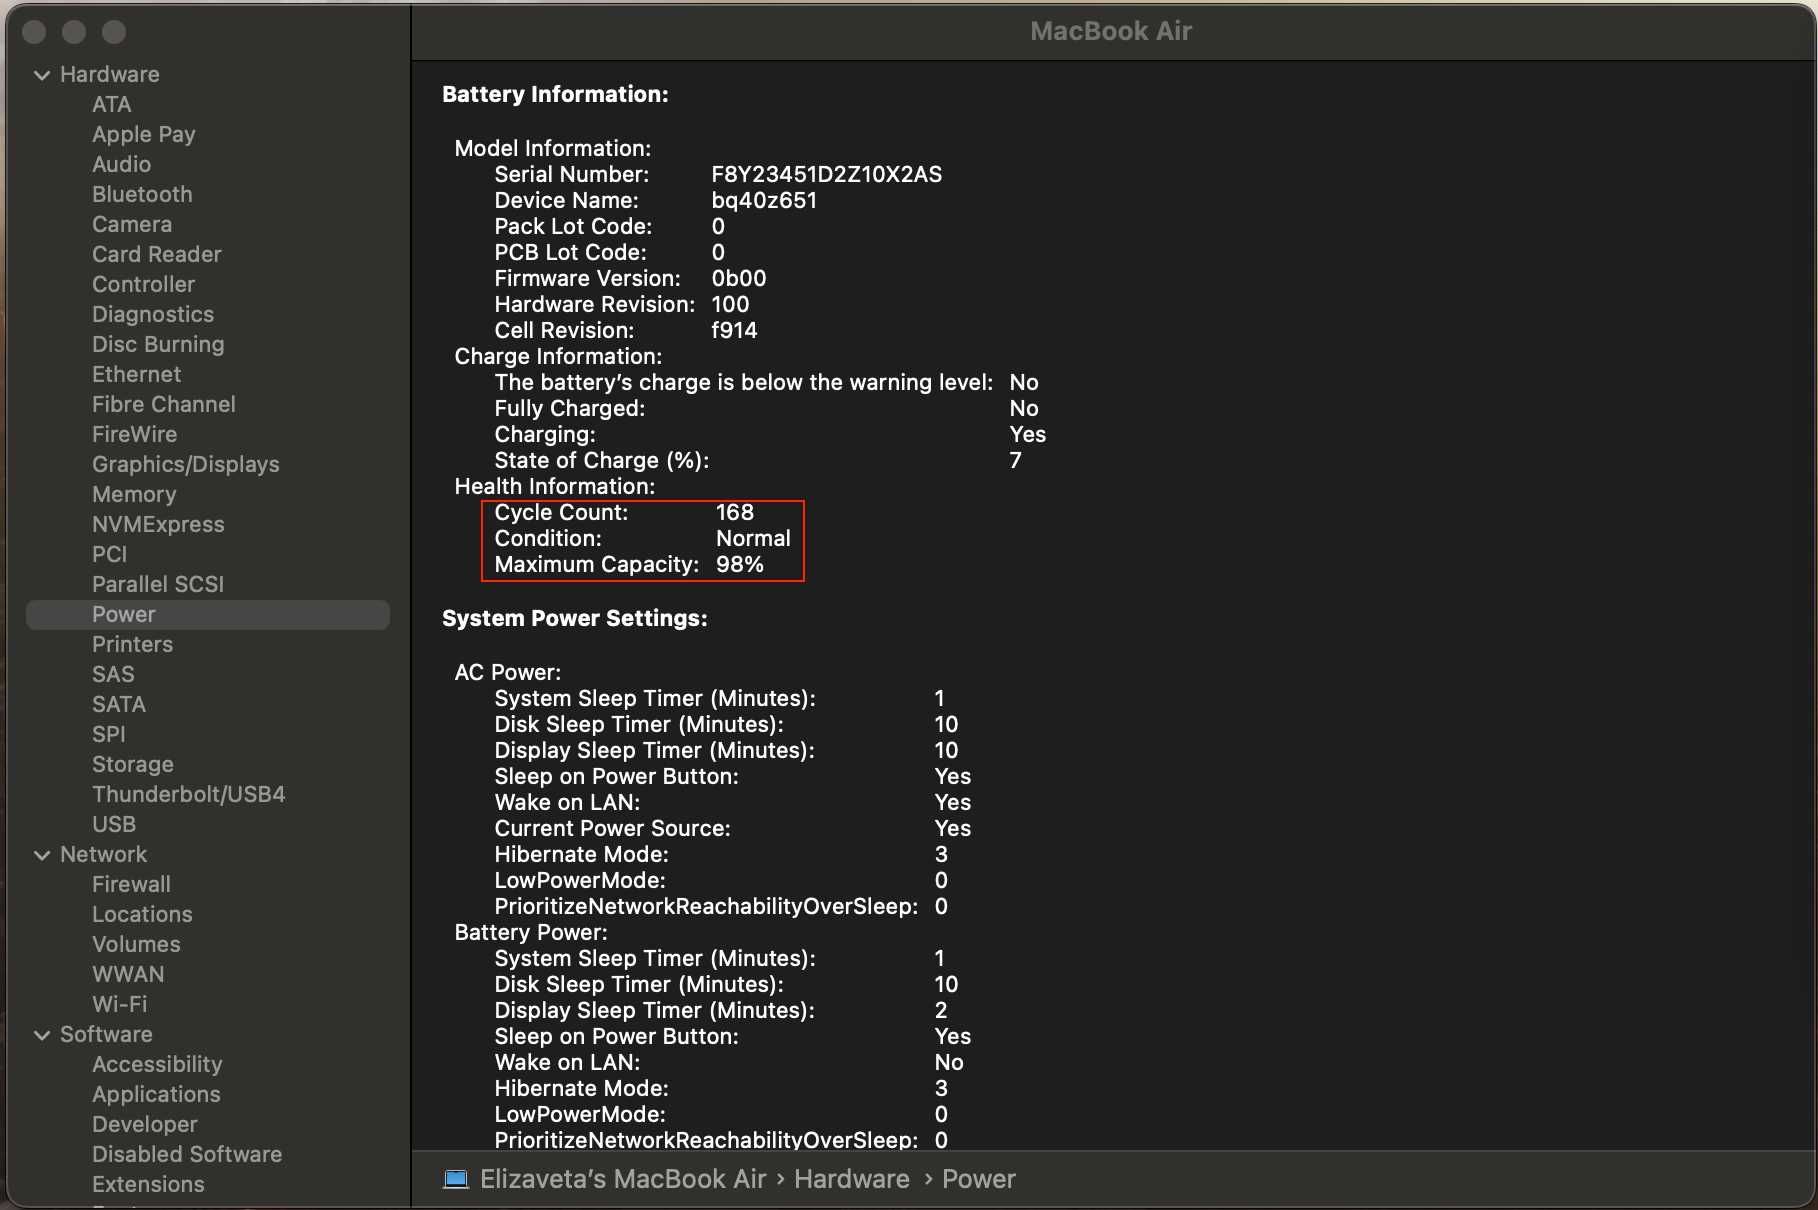The width and height of the screenshot is (1818, 1210).
Task: Click the device name bq40z651
Action: (x=764, y=200)
